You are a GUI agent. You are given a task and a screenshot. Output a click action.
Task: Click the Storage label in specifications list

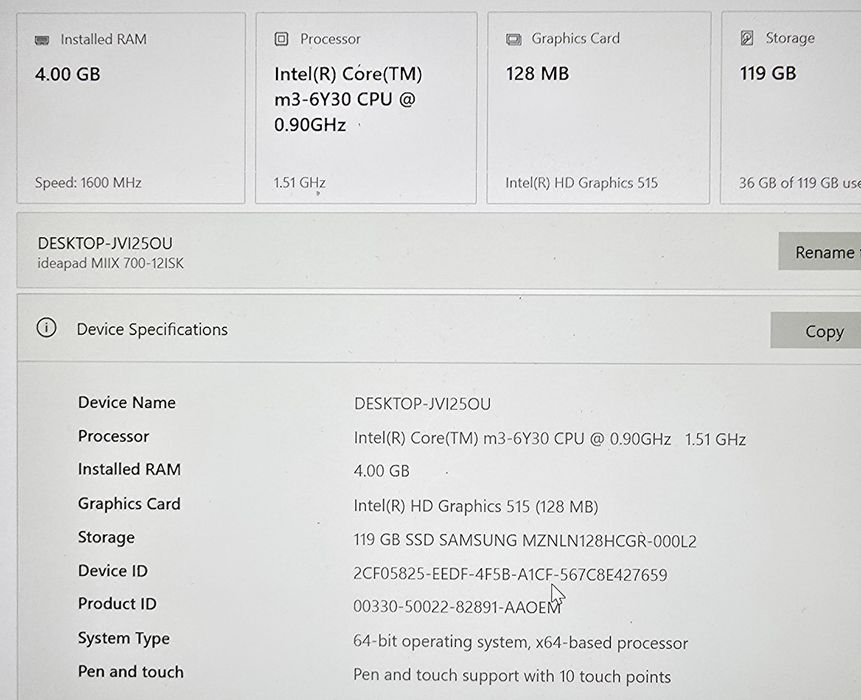[106, 537]
